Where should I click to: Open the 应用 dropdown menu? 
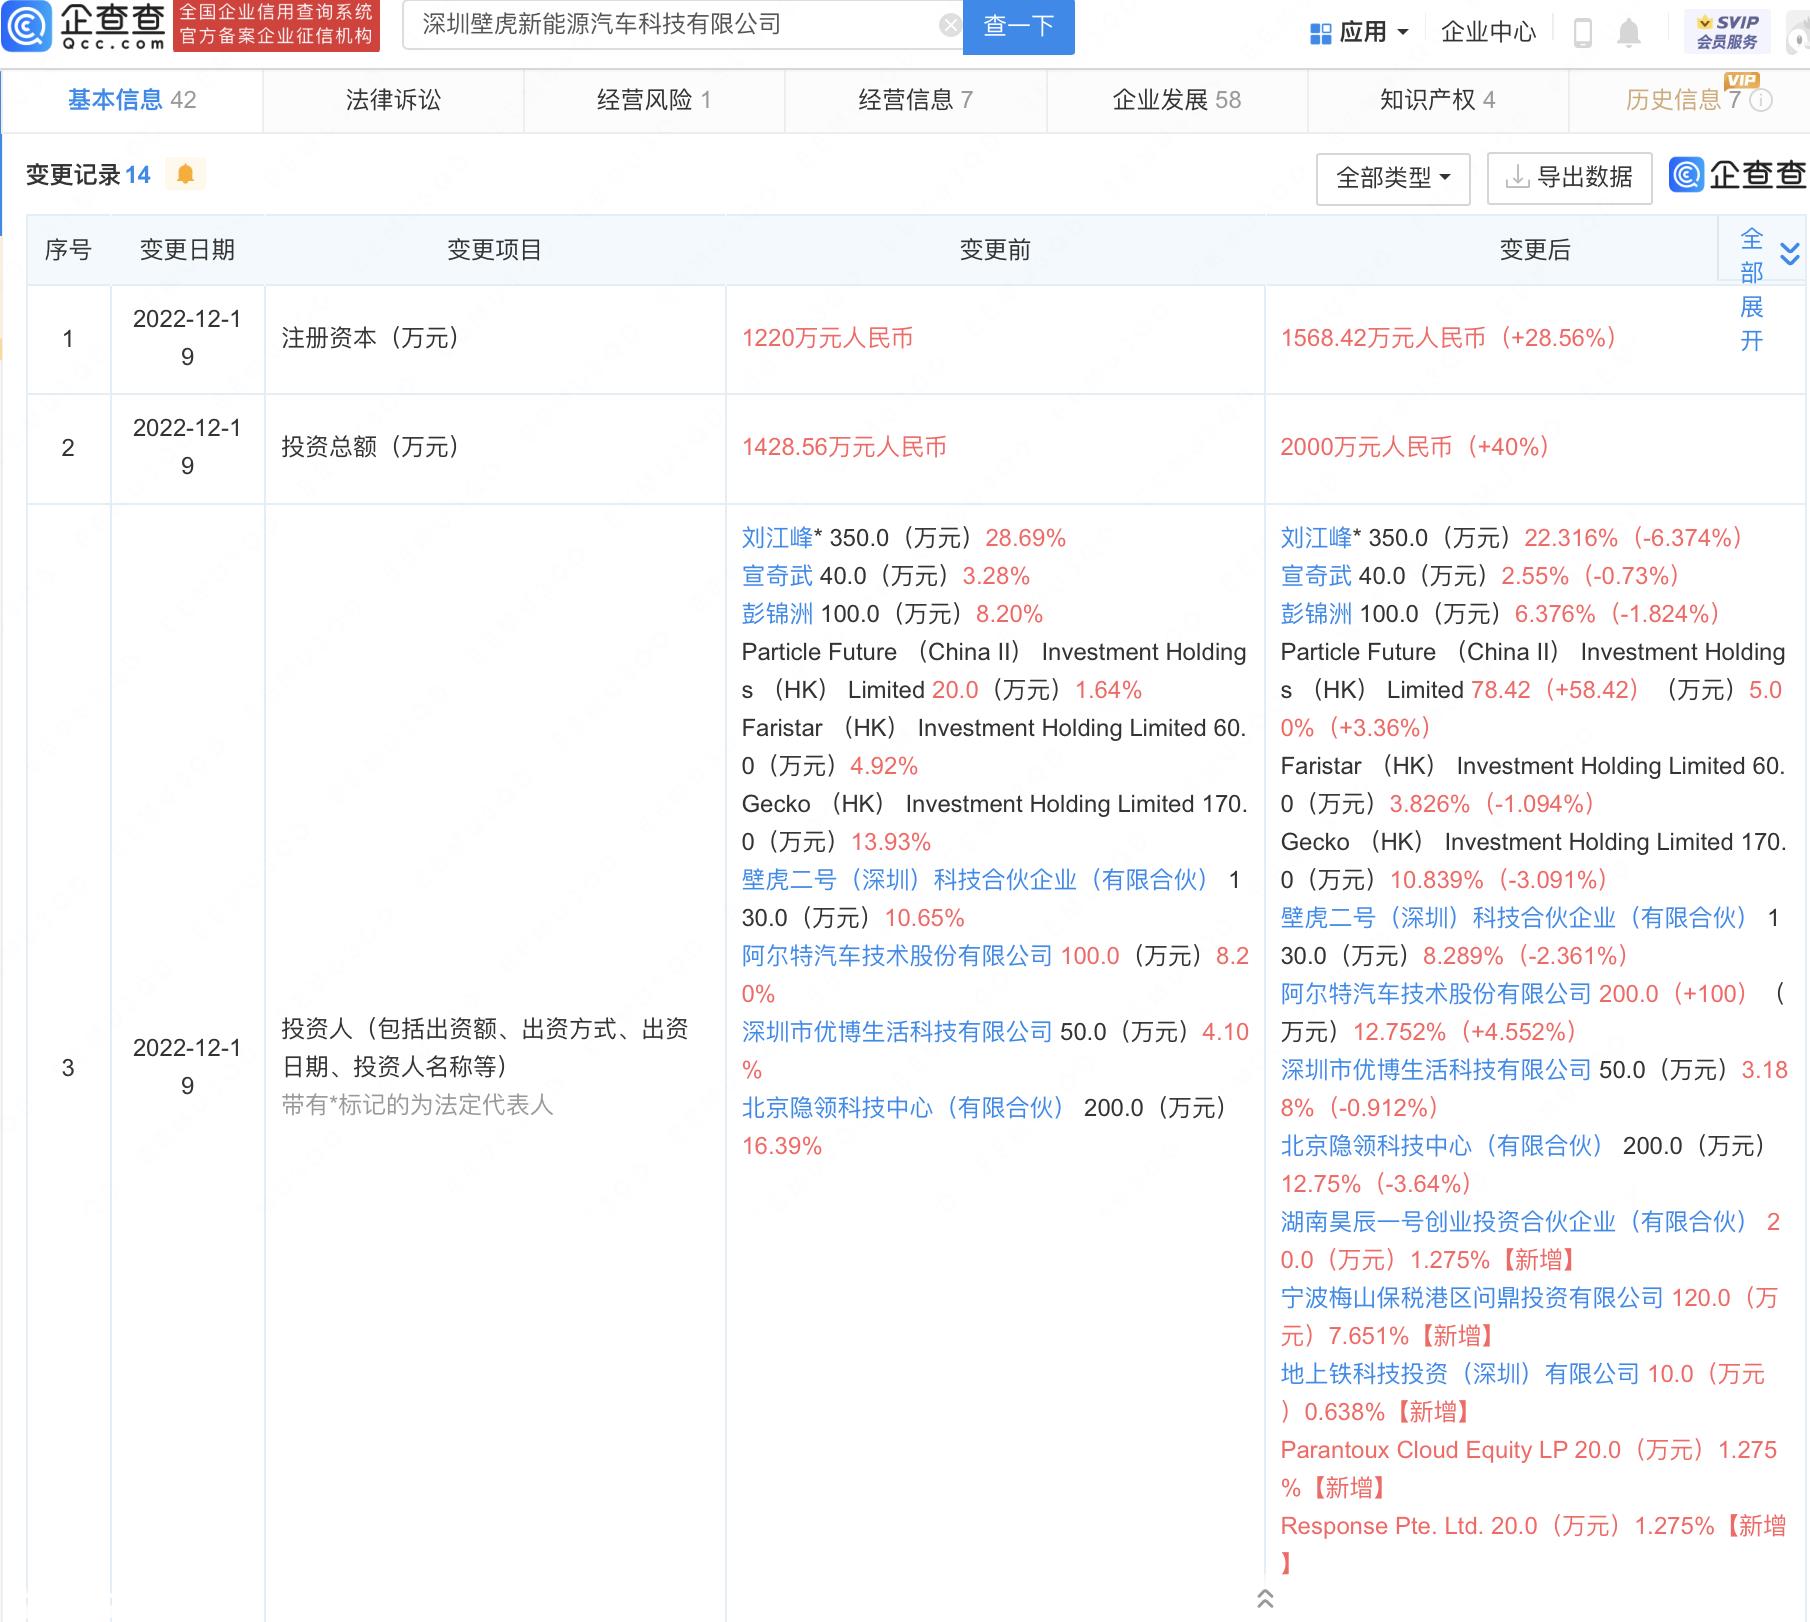[x=1360, y=33]
